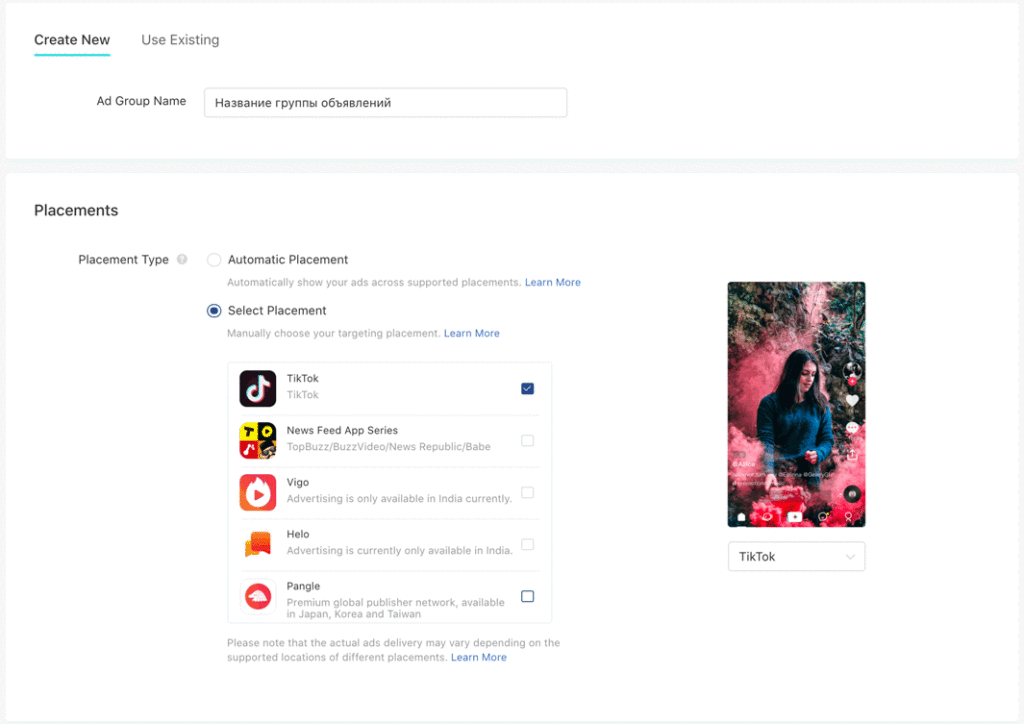Image resolution: width=1024 pixels, height=724 pixels.
Task: Open the Create New tab
Action: coord(72,40)
